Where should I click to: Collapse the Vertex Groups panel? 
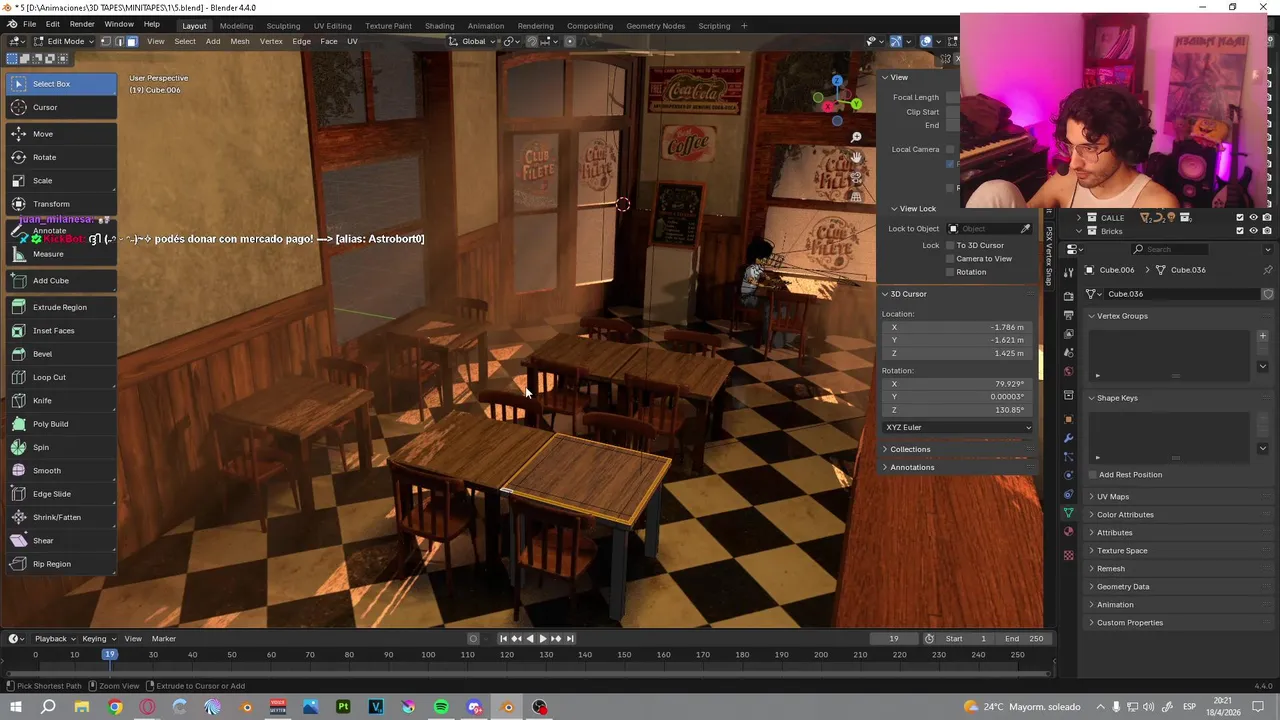coord(1122,316)
